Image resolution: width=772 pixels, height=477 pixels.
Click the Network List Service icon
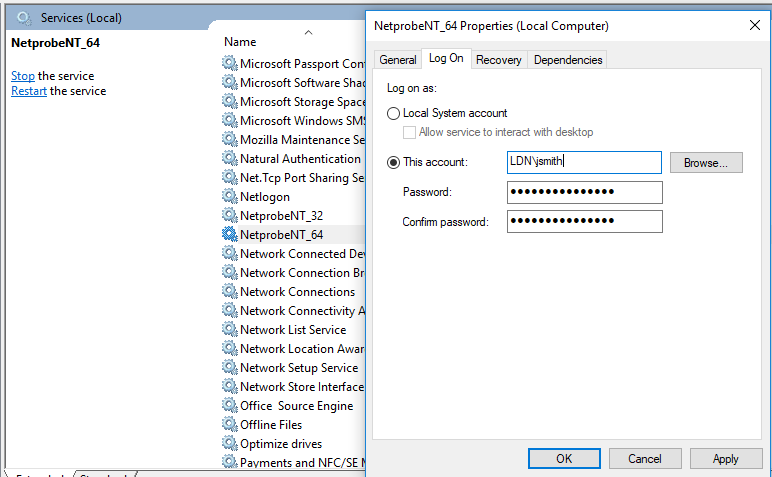[x=230, y=330]
